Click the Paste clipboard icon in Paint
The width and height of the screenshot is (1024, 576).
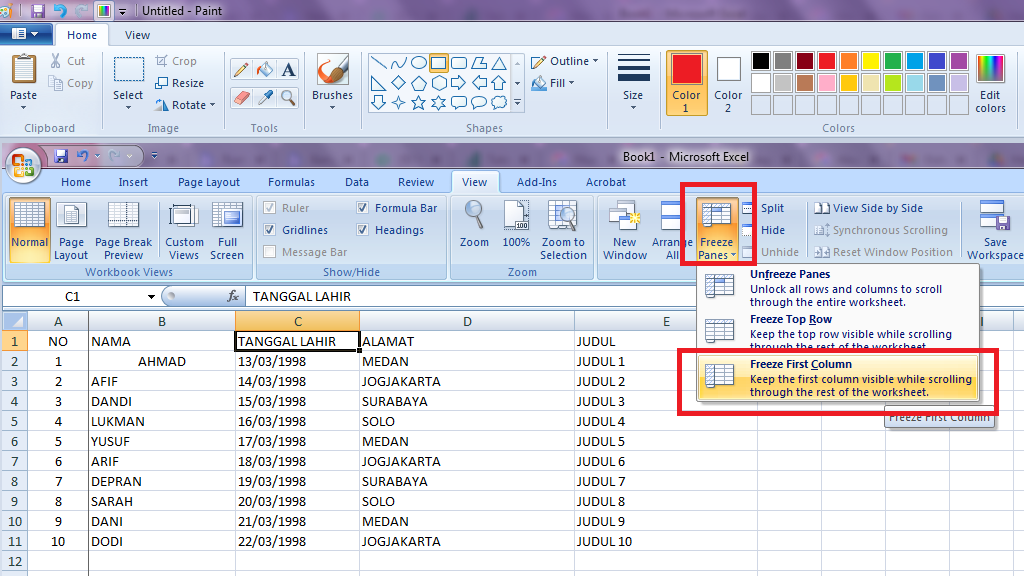24,70
